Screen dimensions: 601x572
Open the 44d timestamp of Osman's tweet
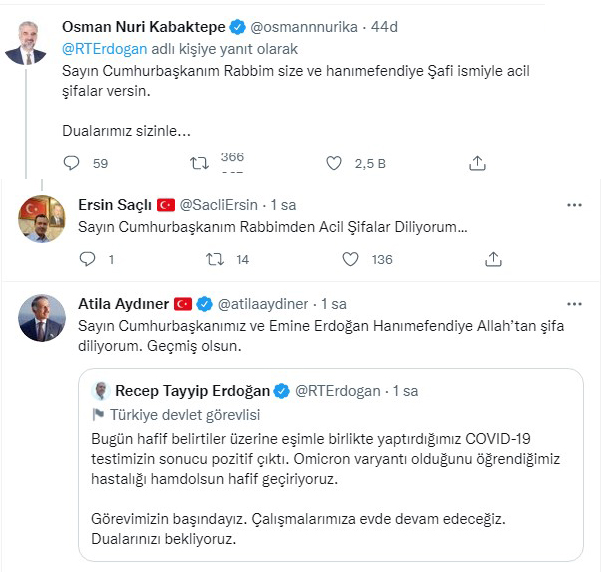tap(384, 27)
